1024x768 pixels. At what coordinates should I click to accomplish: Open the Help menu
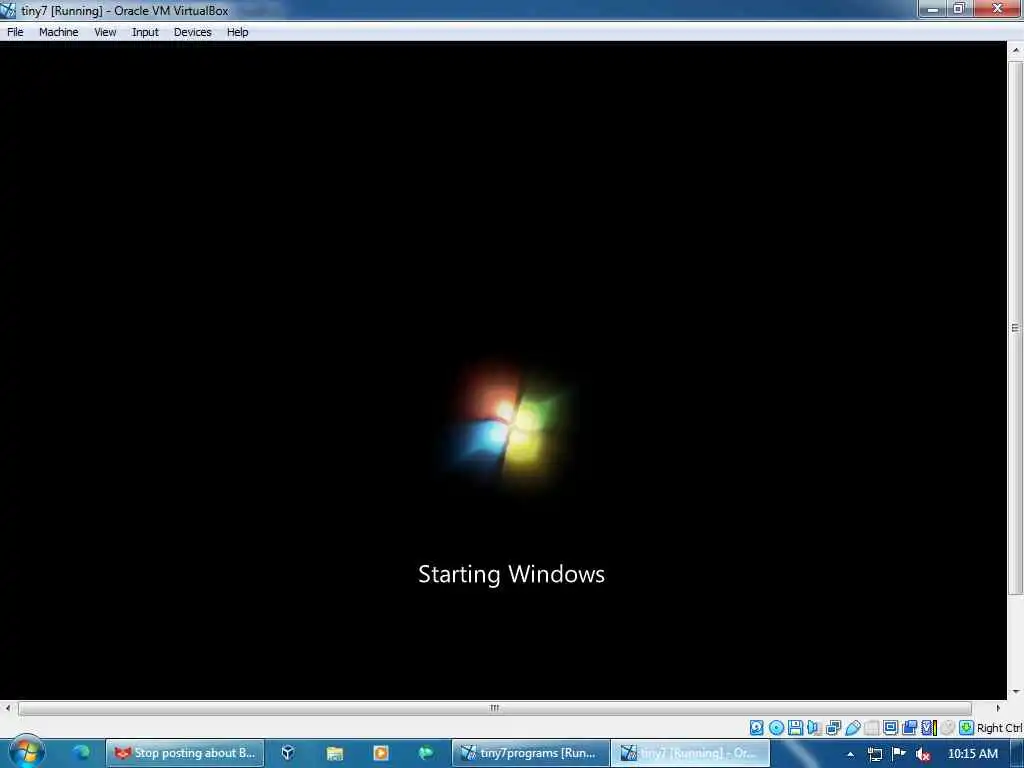click(237, 32)
